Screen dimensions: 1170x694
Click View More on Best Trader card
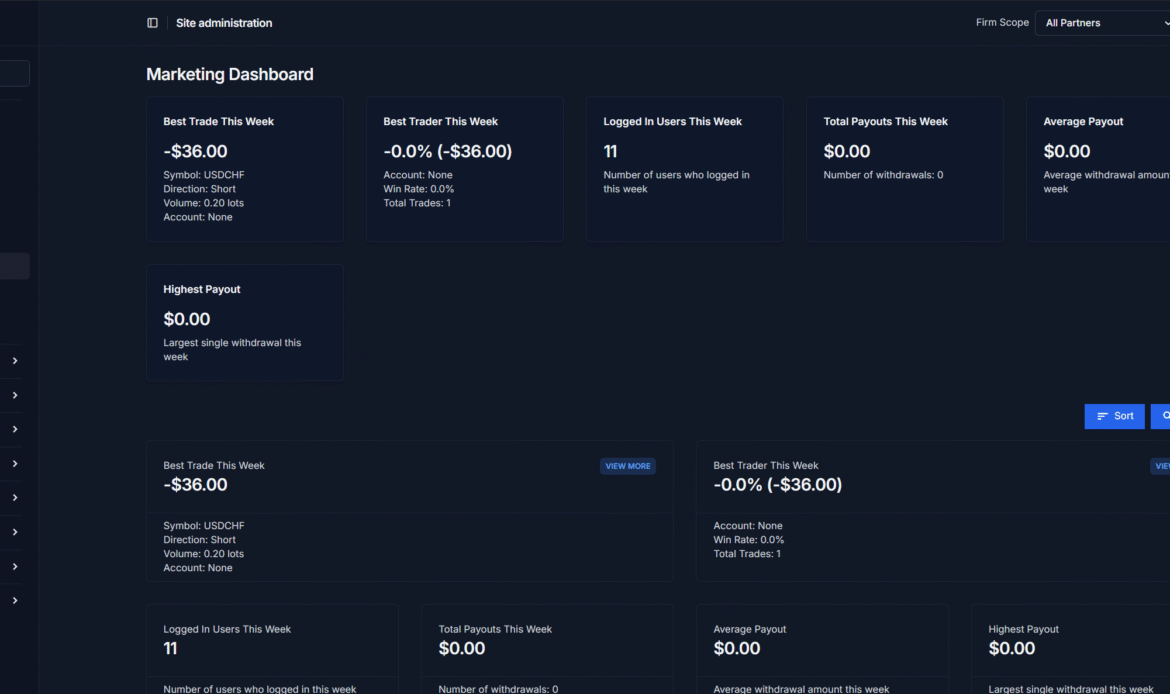click(1161, 466)
